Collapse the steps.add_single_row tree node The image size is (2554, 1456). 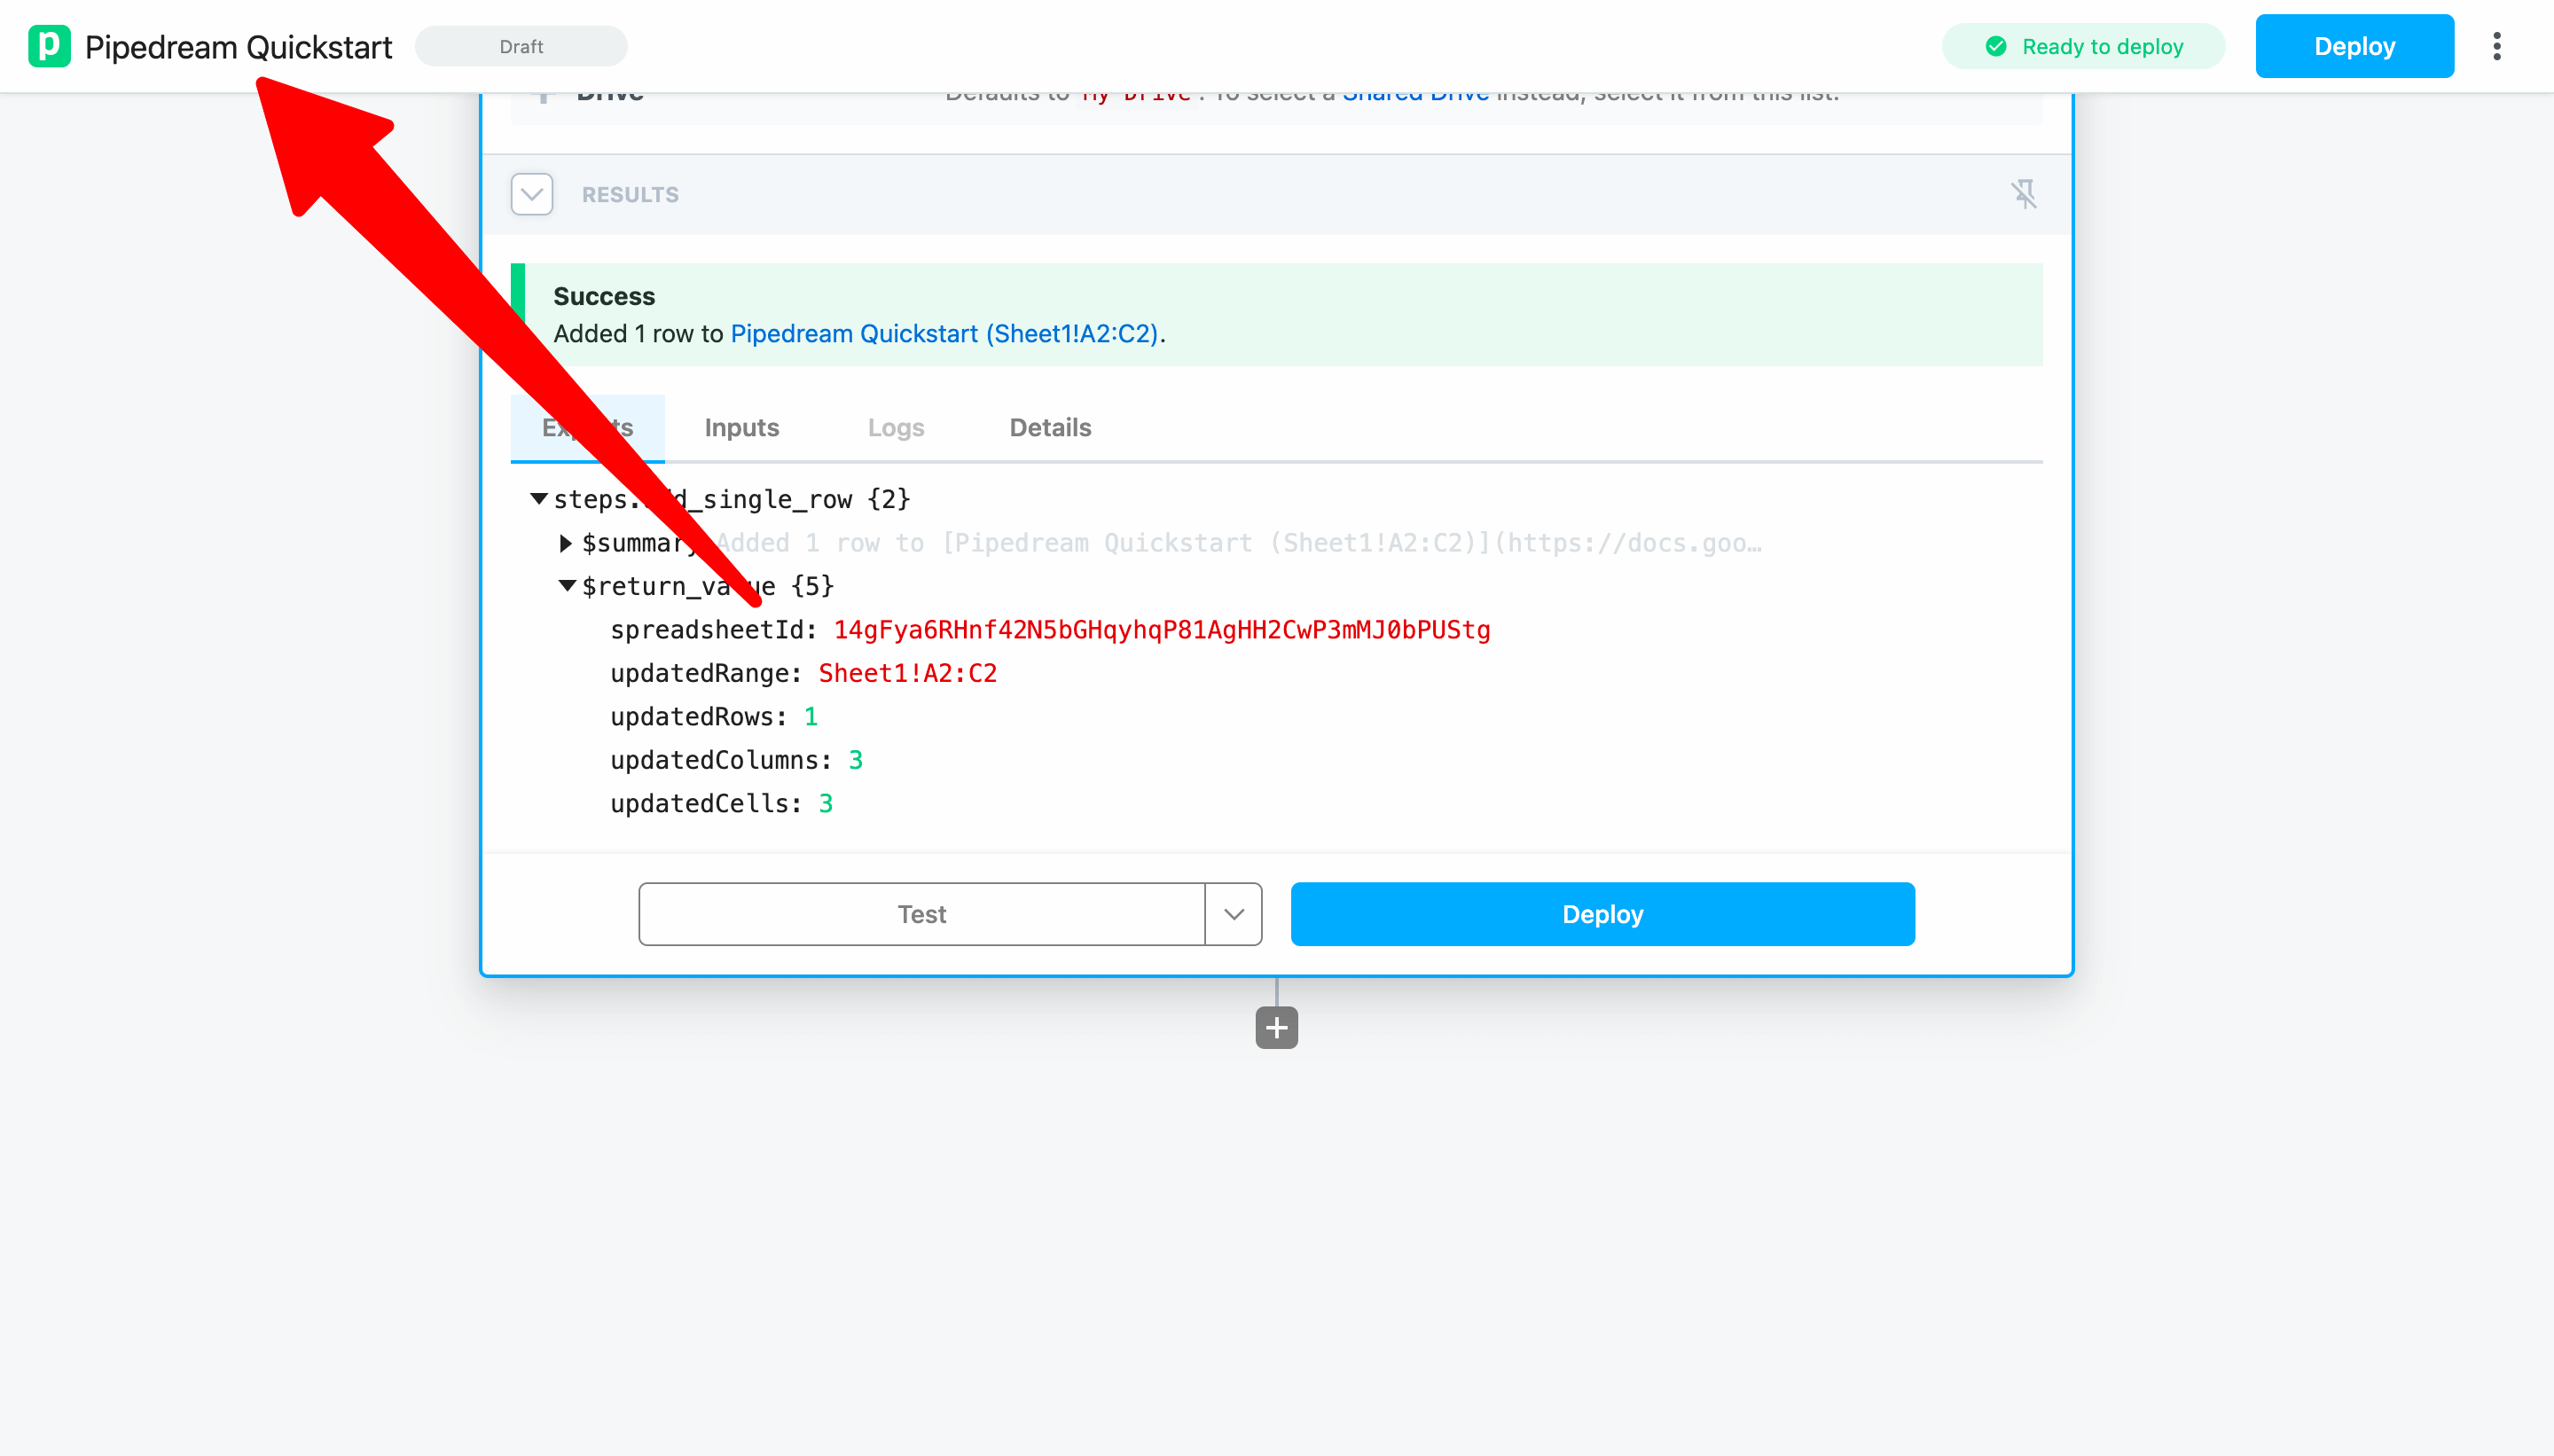[539, 498]
